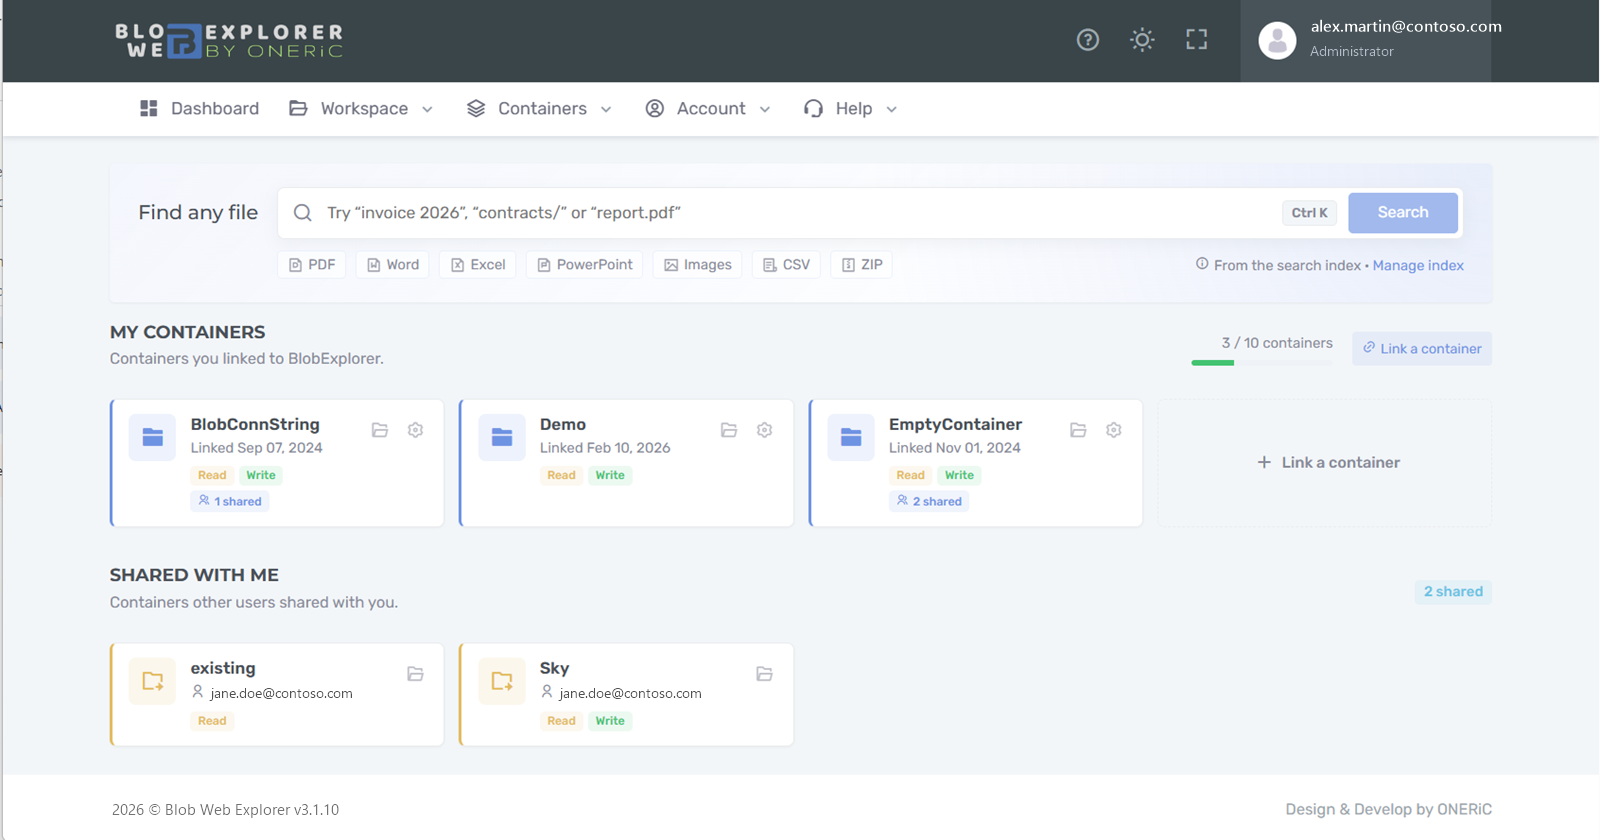This screenshot has height=840, width=1600.
Task: Go to the Dashboard menu item
Action: tap(199, 109)
